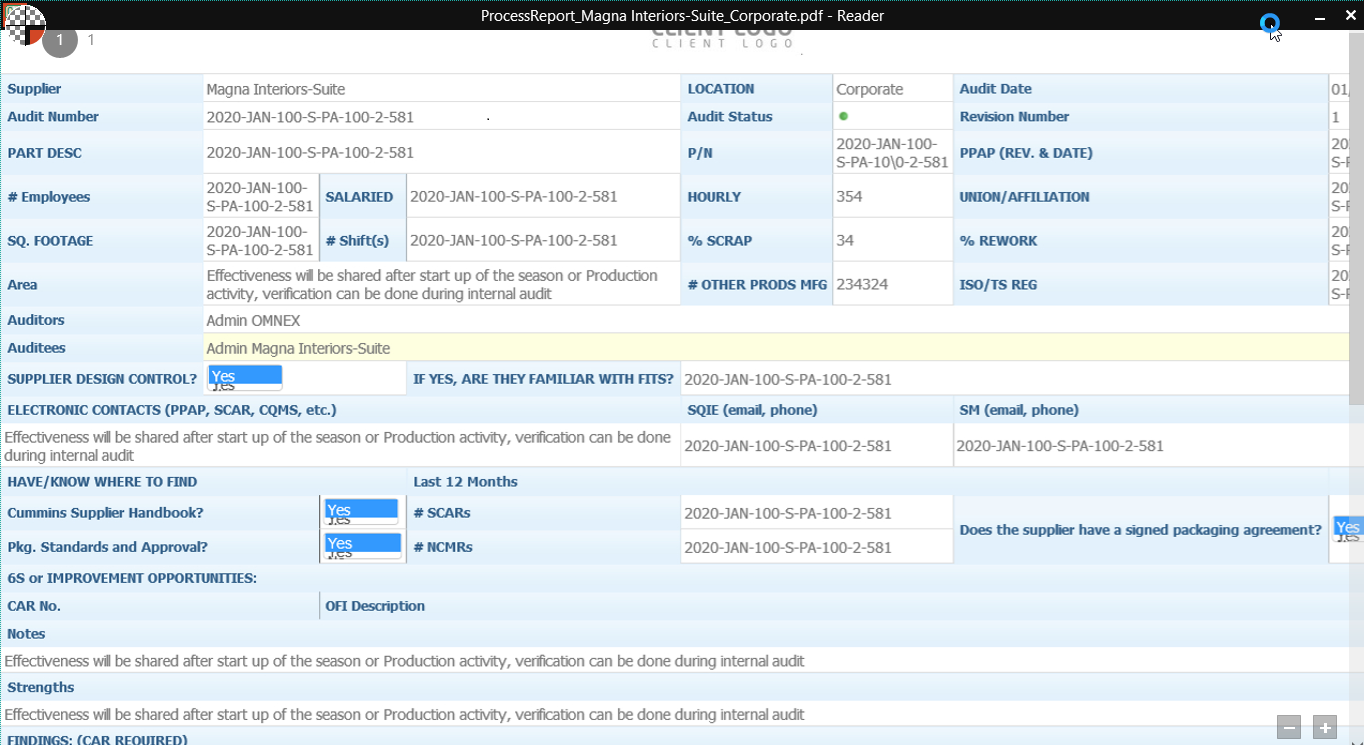Viewport: 1364px width, 745px height.
Task: Click the # Shift(s) value field
Action: 543,241
